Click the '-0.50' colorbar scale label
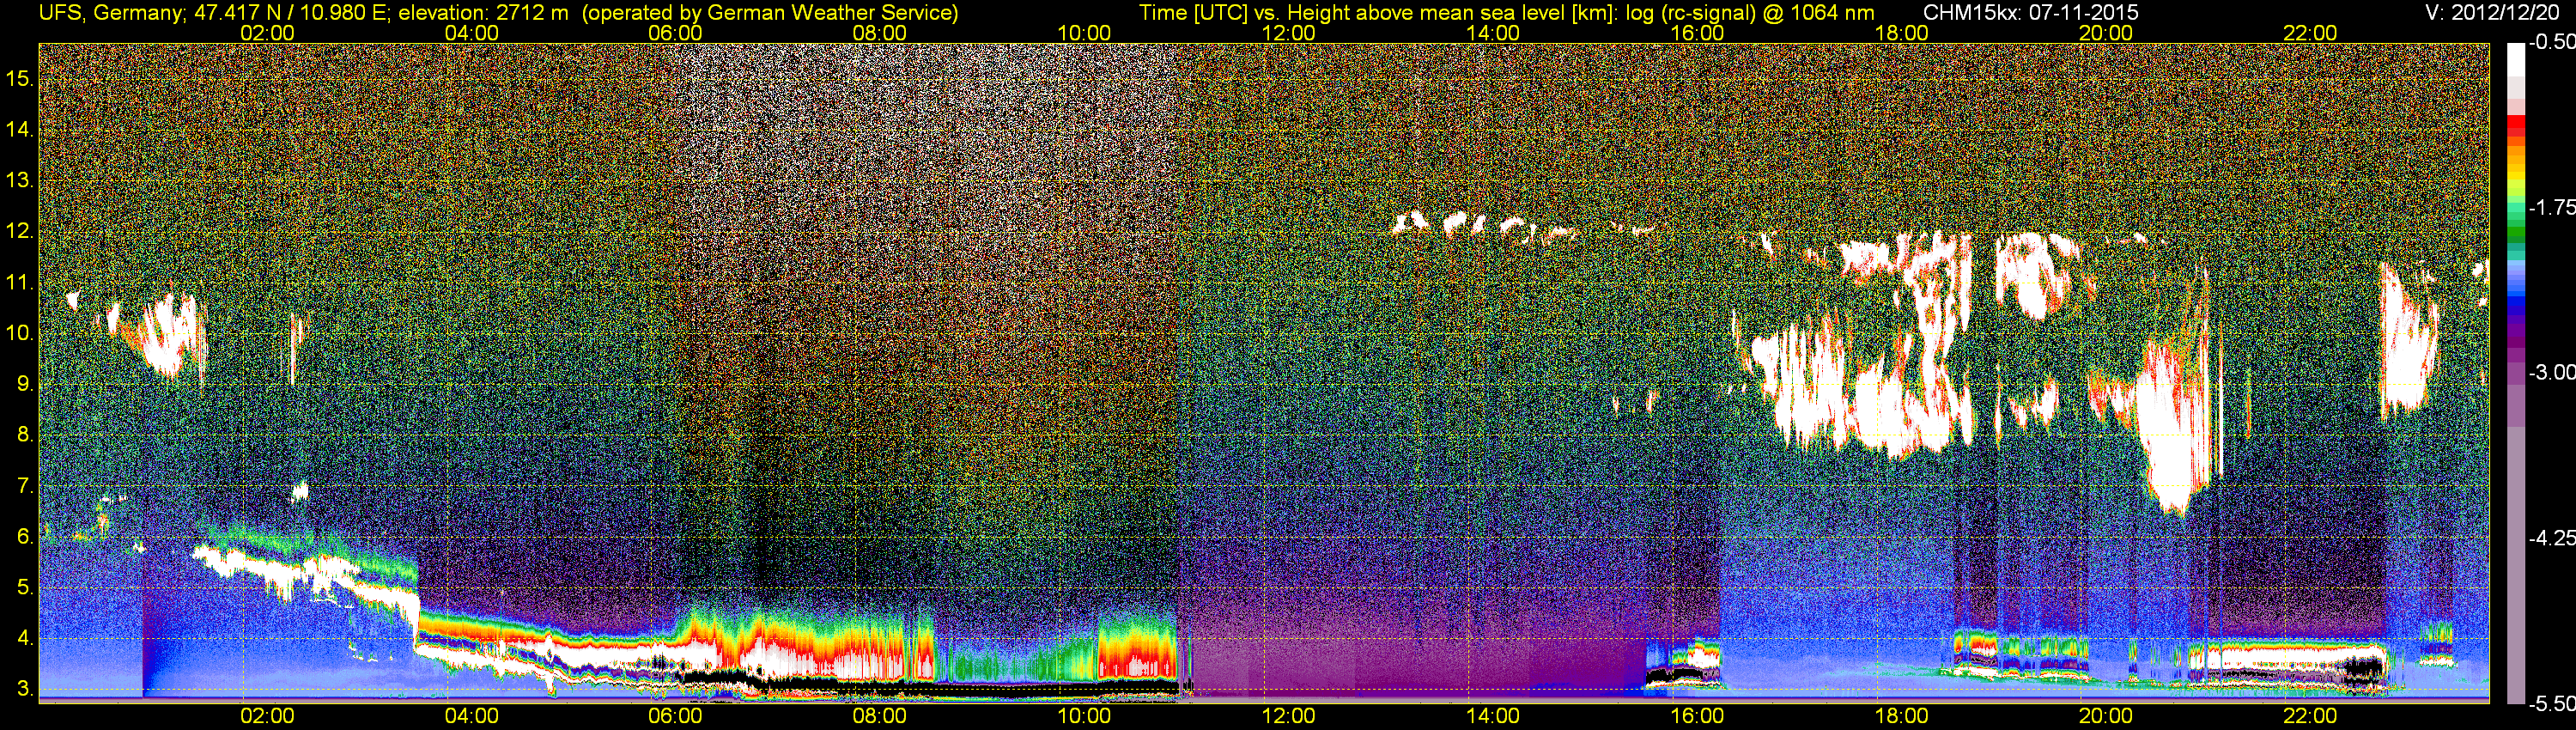This screenshot has height=730, width=2576. pos(2551,43)
